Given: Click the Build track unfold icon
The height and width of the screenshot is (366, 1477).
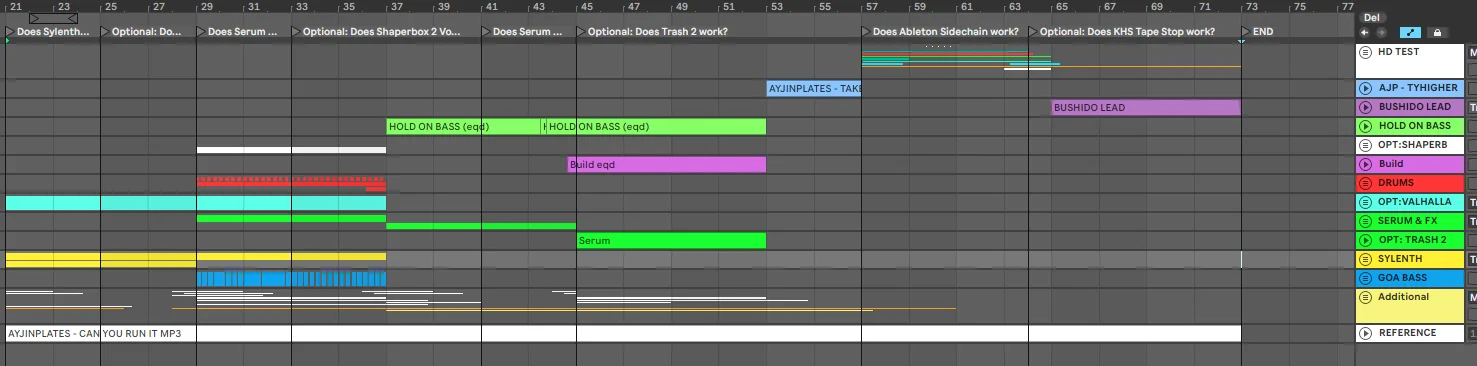Looking at the screenshot, I should [x=1366, y=164].
